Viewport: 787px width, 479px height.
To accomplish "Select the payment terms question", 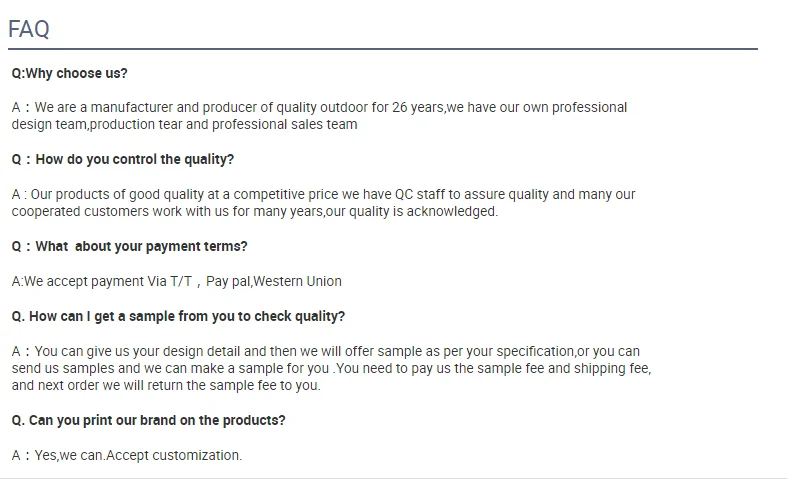I will (x=129, y=246).
